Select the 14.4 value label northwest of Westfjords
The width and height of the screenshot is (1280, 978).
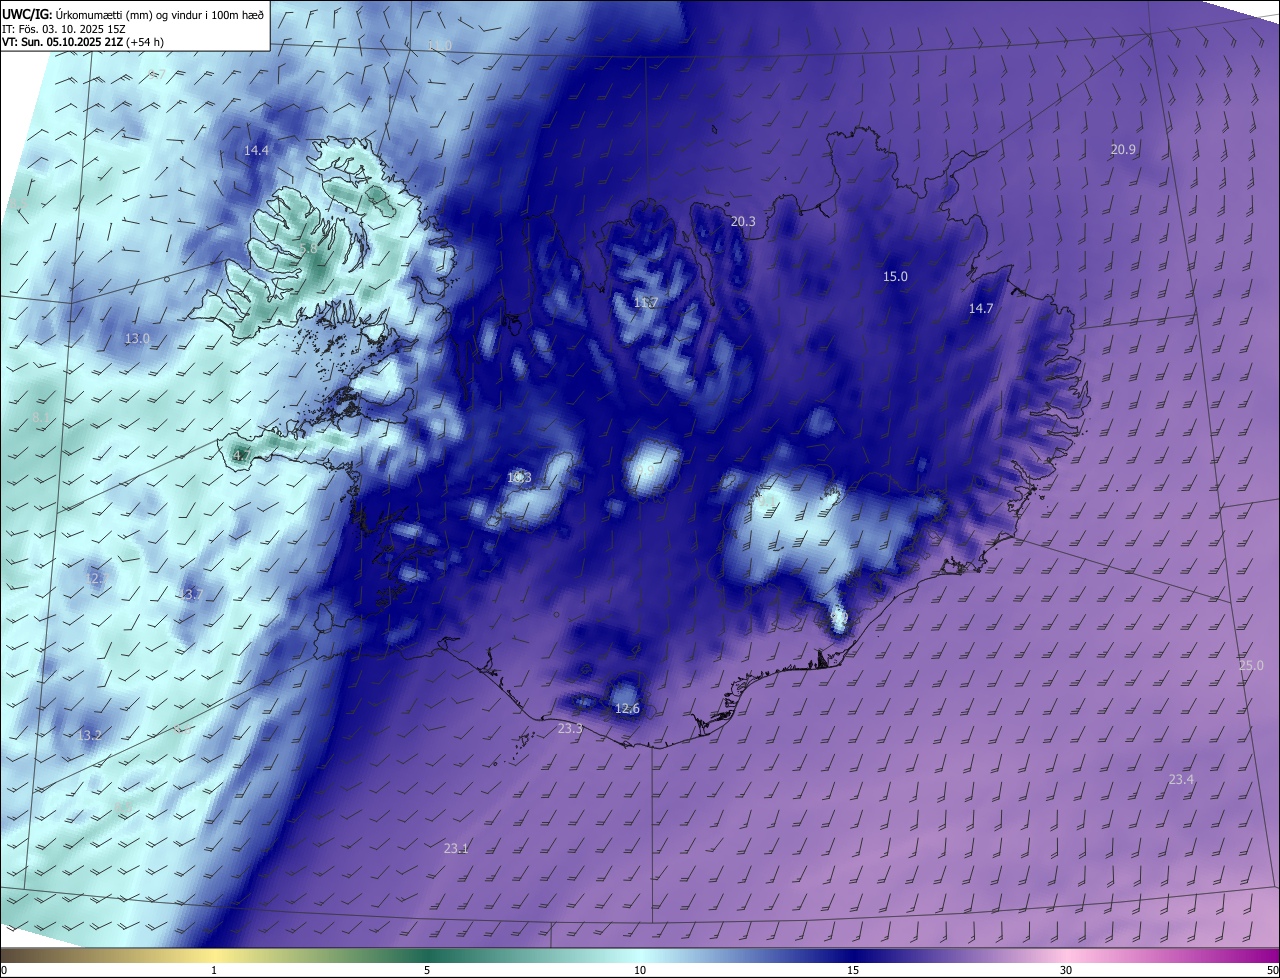pos(256,150)
